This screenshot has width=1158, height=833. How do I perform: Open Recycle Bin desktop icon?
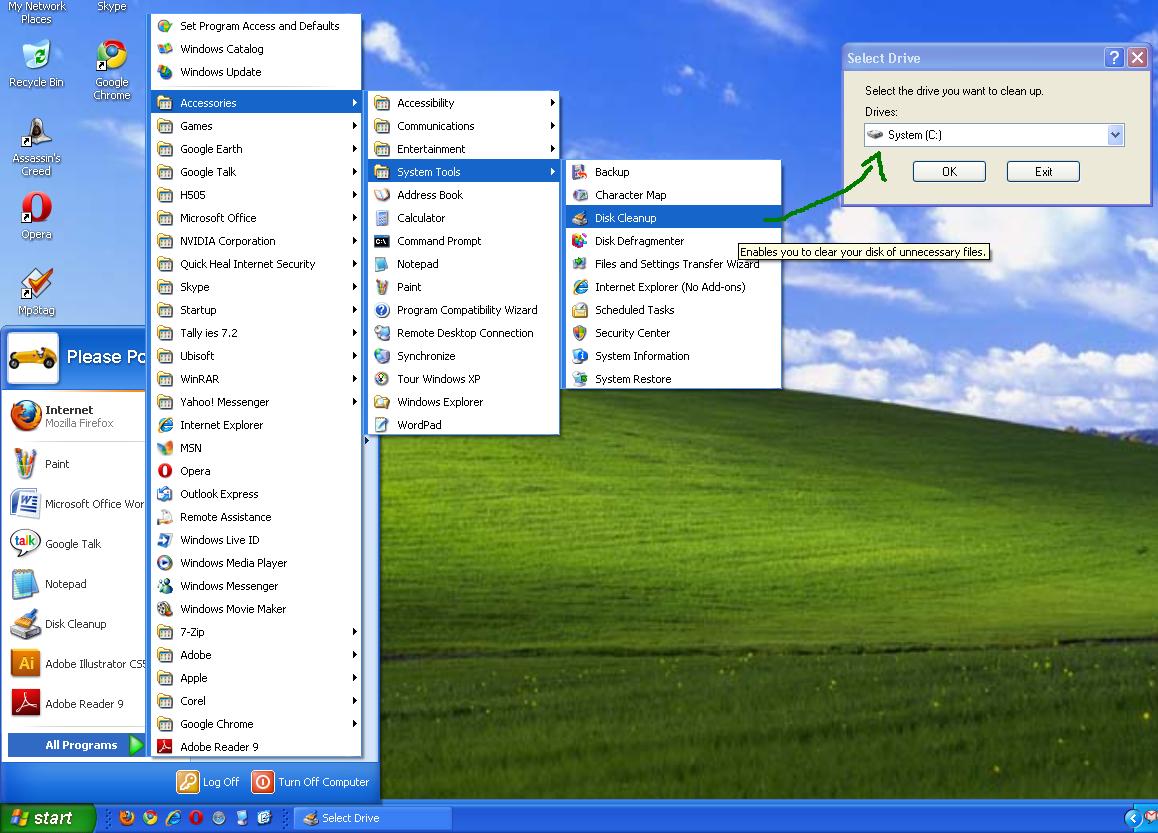coord(35,64)
